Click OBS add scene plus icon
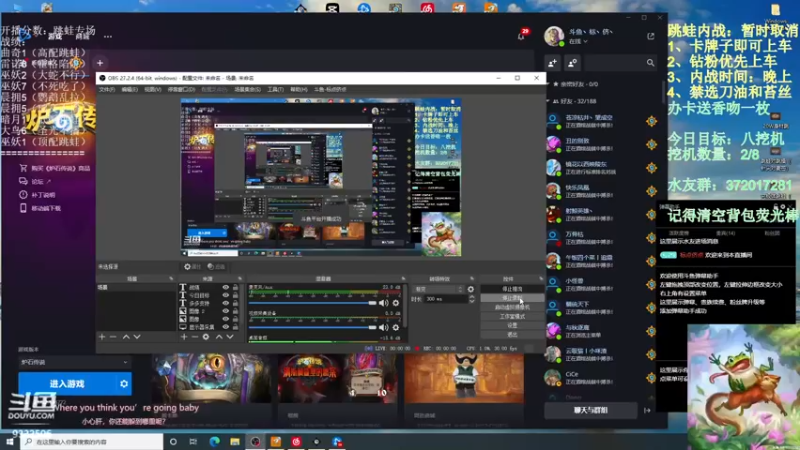Screen dimensions: 800x450 click(102, 337)
